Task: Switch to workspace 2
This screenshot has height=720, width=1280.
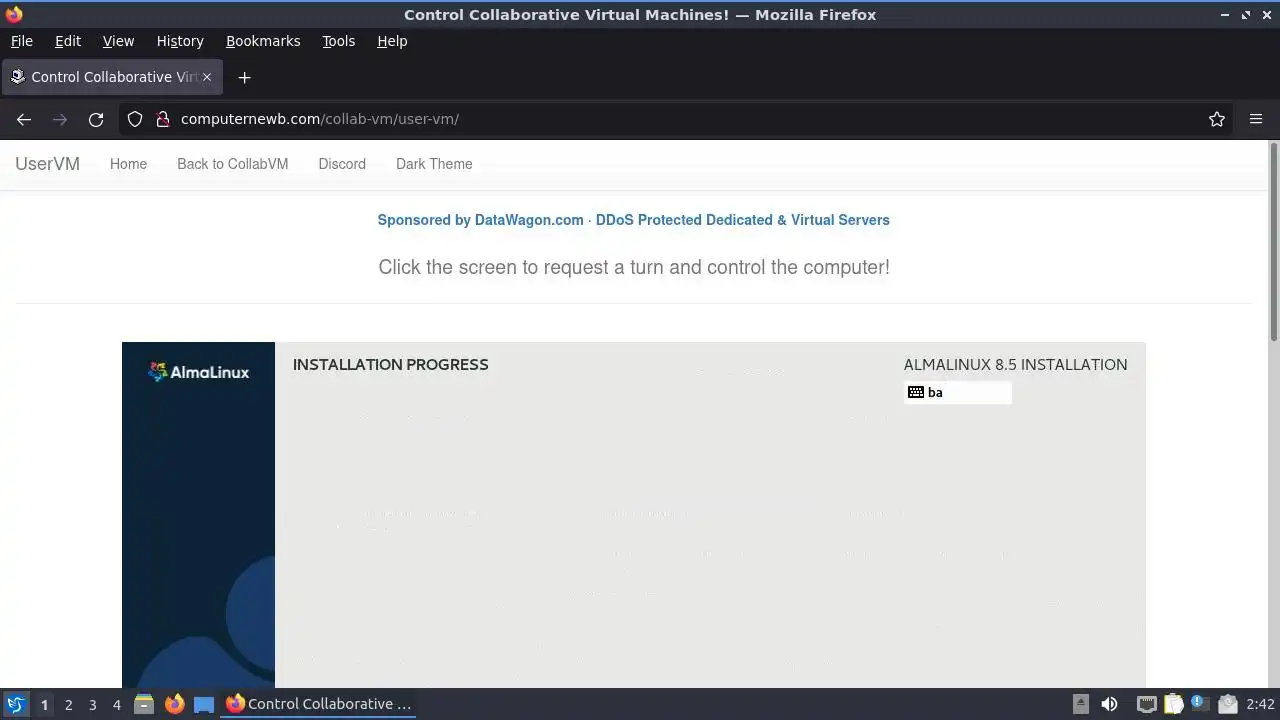Action: [68, 704]
